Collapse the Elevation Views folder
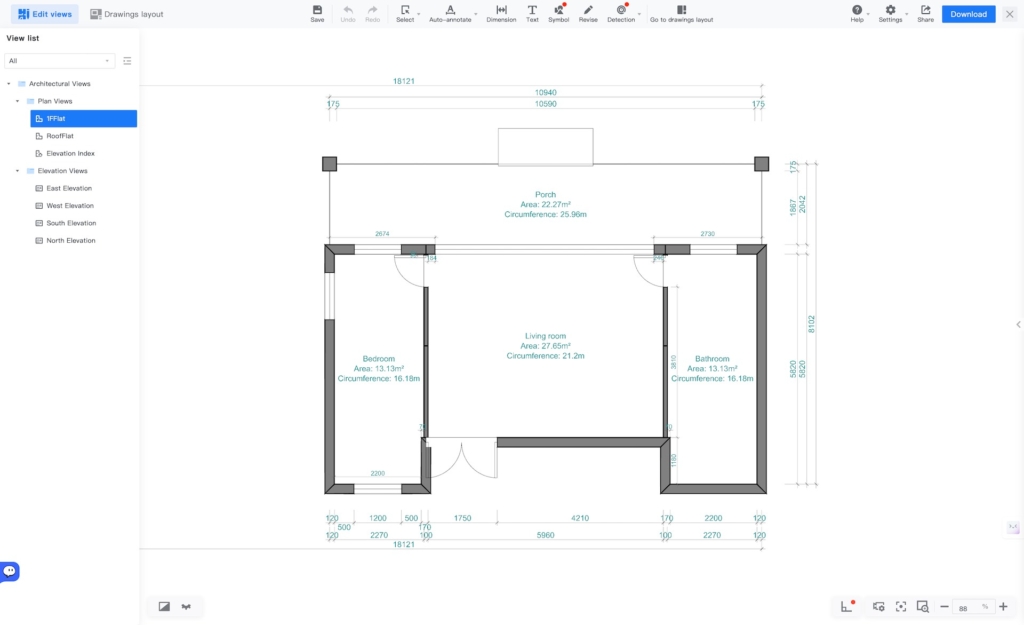 coord(17,171)
